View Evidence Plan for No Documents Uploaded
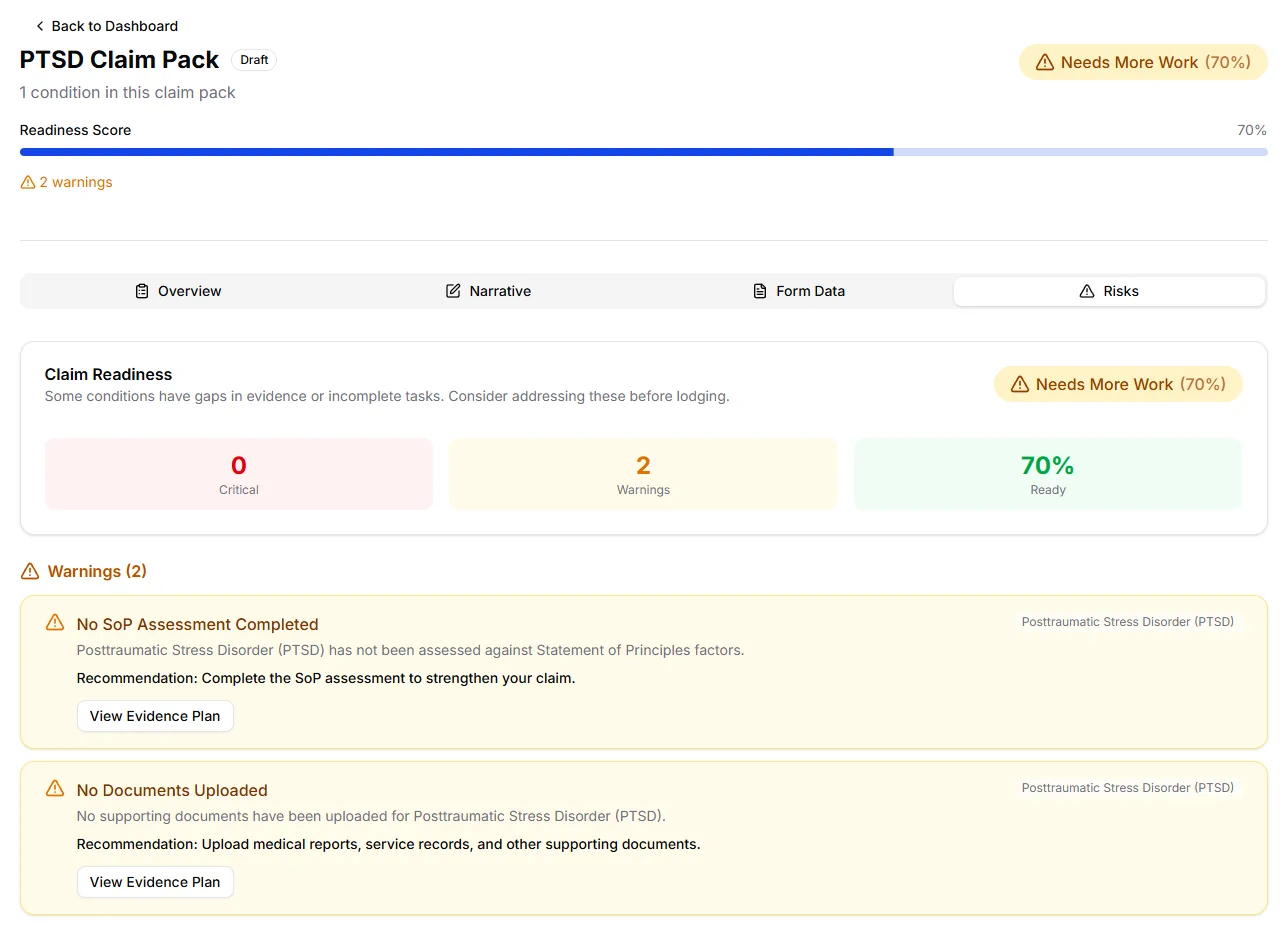 coord(155,882)
